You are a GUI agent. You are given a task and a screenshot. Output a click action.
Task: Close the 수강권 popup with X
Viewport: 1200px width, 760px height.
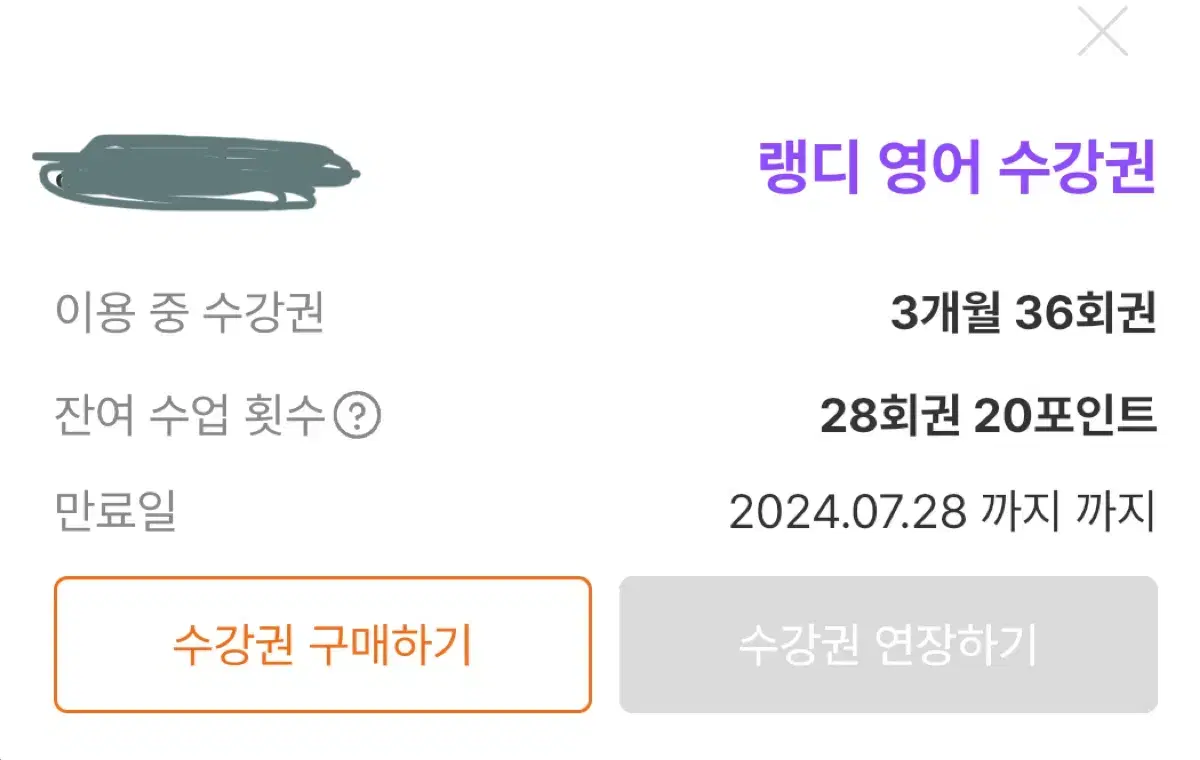[1102, 32]
